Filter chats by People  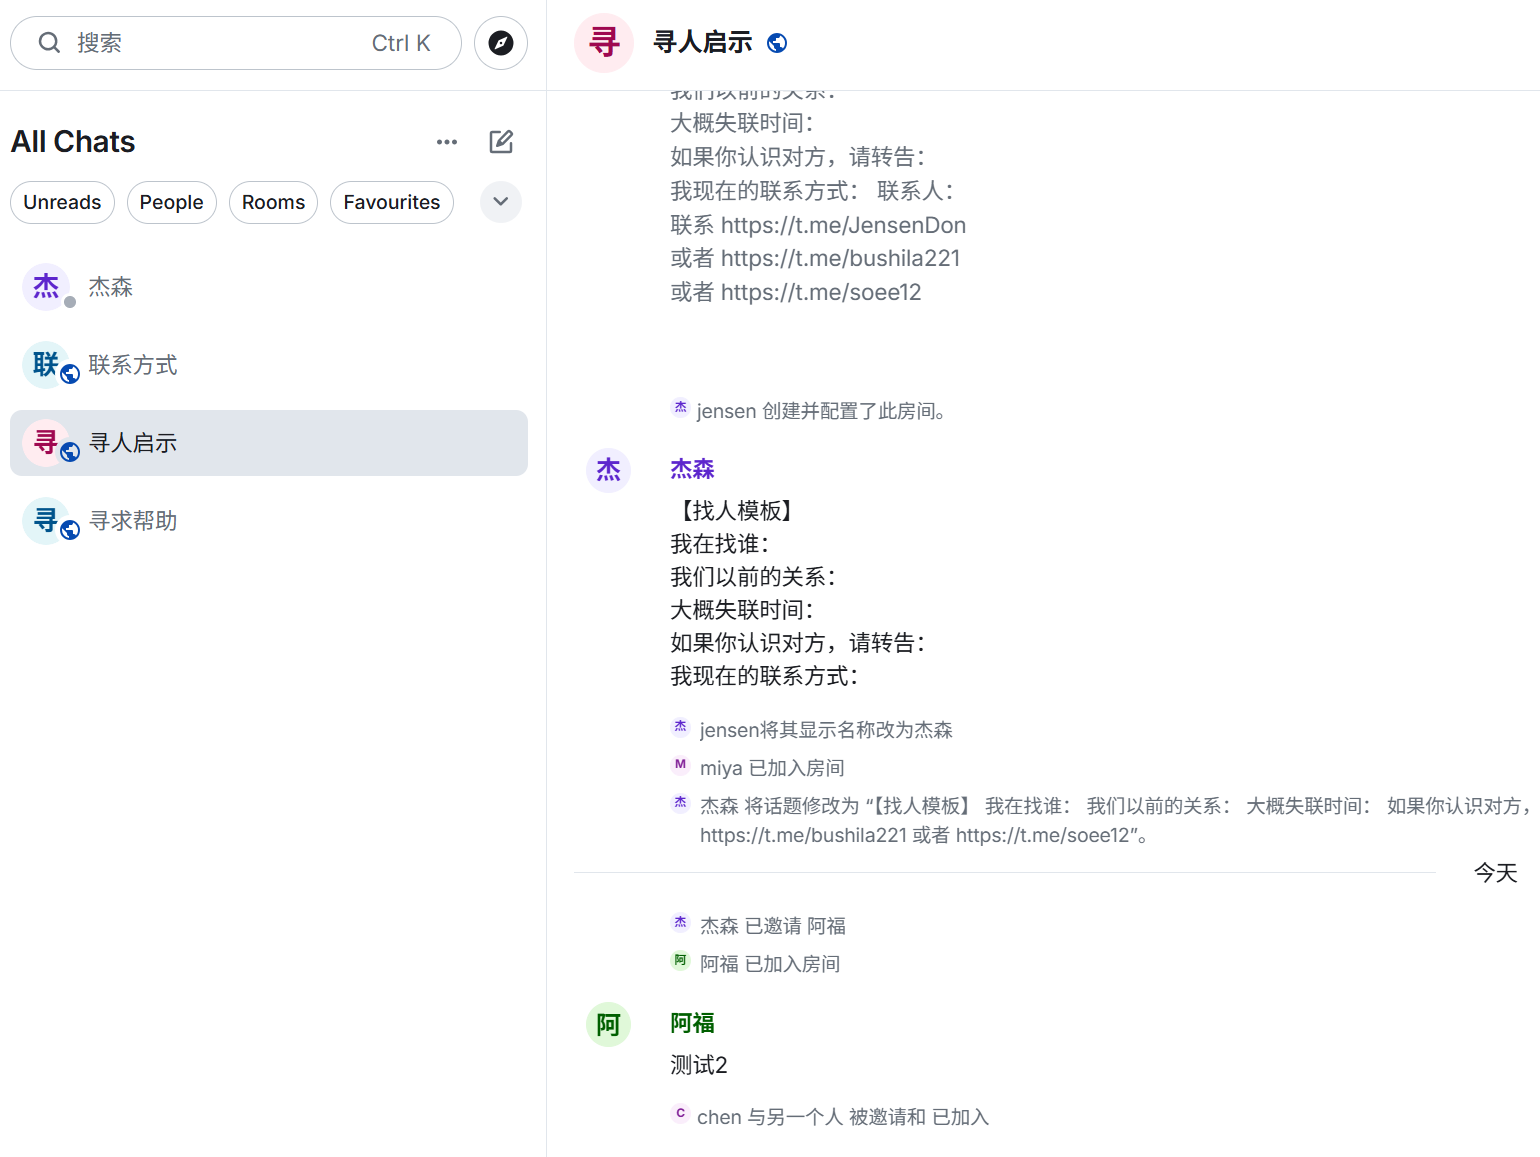172,202
